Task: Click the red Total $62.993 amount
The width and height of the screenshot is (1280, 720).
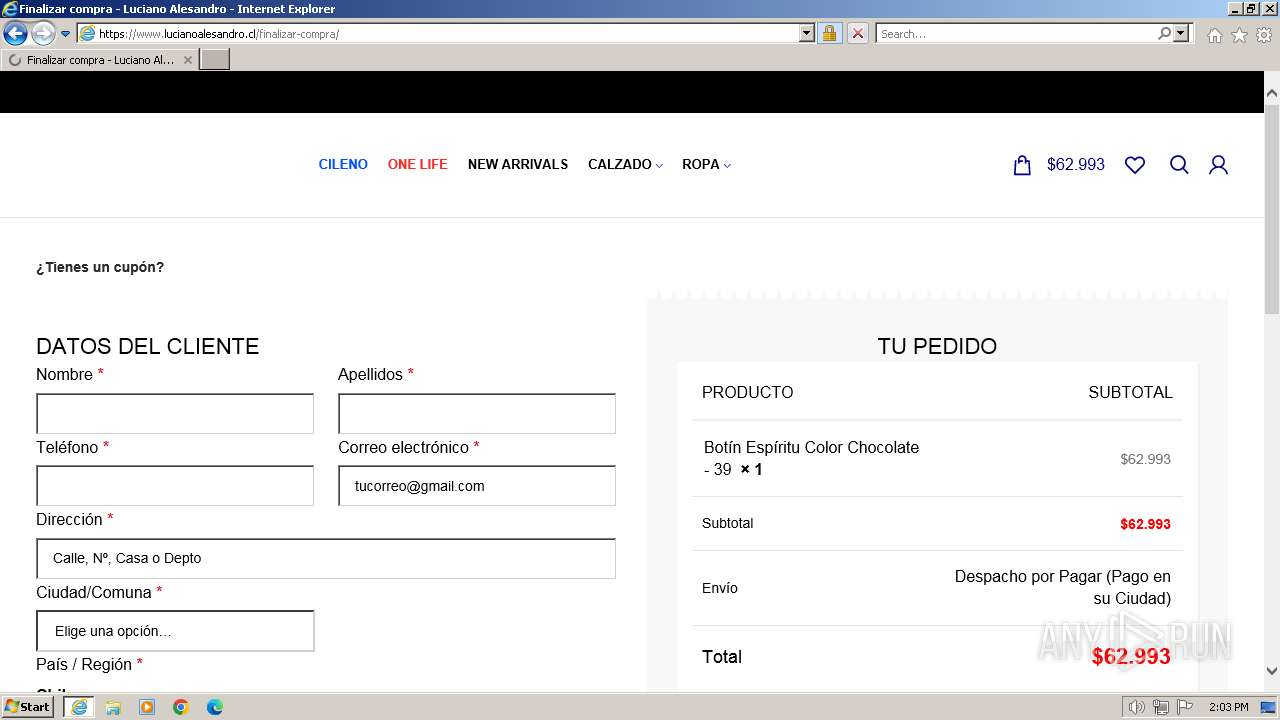Action: coord(1131,656)
